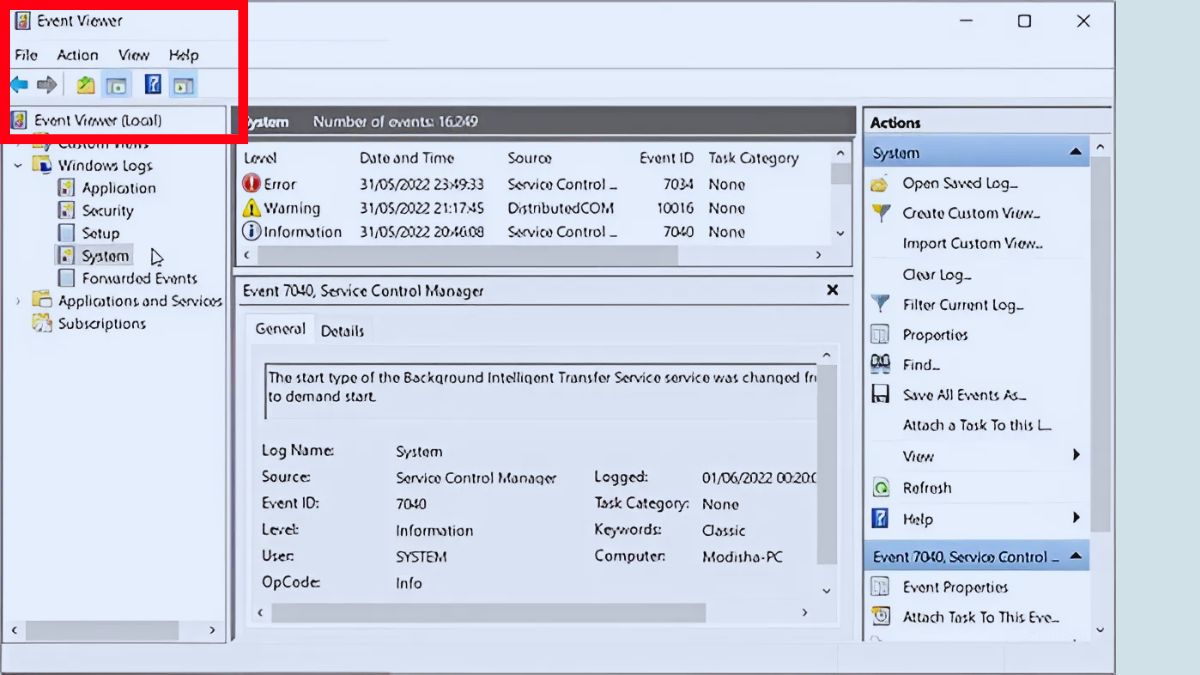Screen dimensions: 1200x675
Task: Click Clear Log action
Action: (x=937, y=274)
